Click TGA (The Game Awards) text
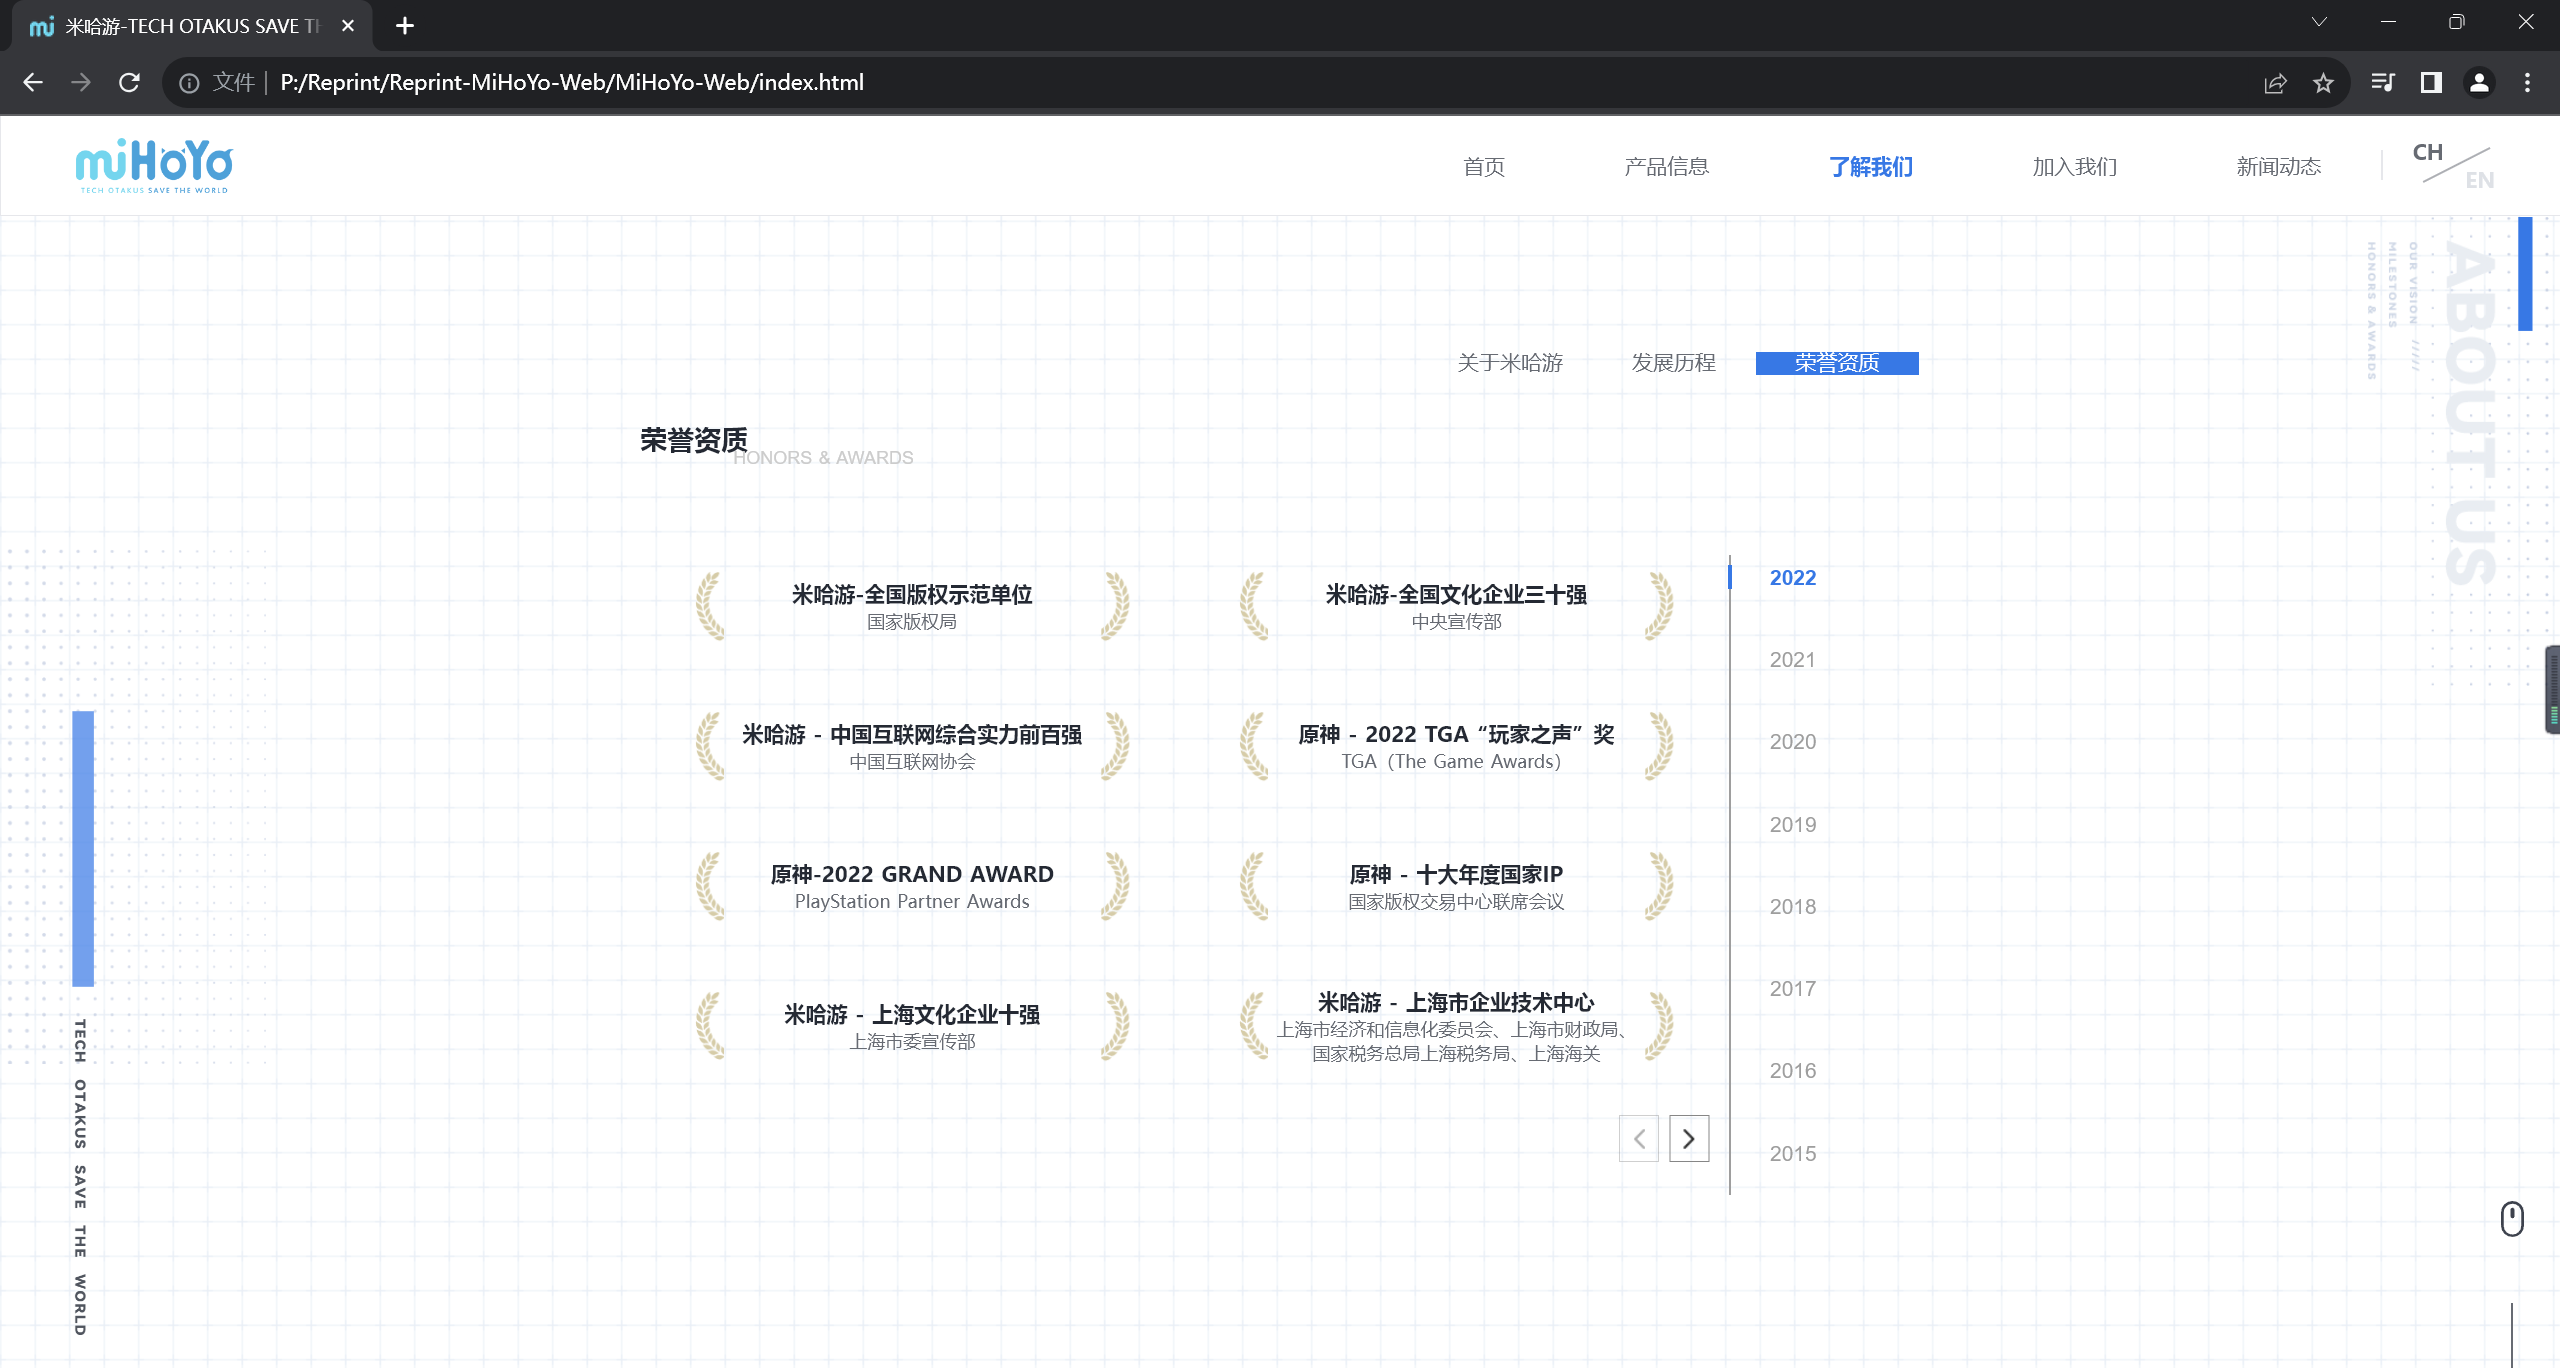 (1451, 762)
